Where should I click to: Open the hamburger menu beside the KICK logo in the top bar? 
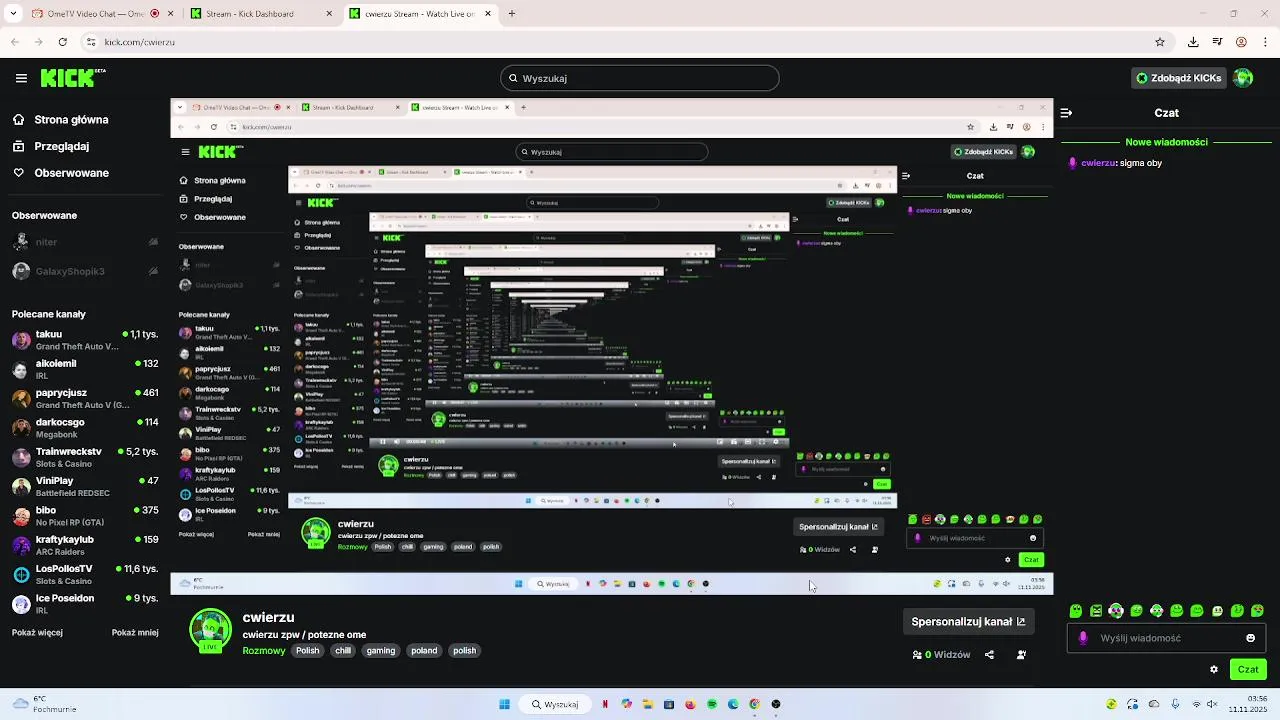[21, 78]
